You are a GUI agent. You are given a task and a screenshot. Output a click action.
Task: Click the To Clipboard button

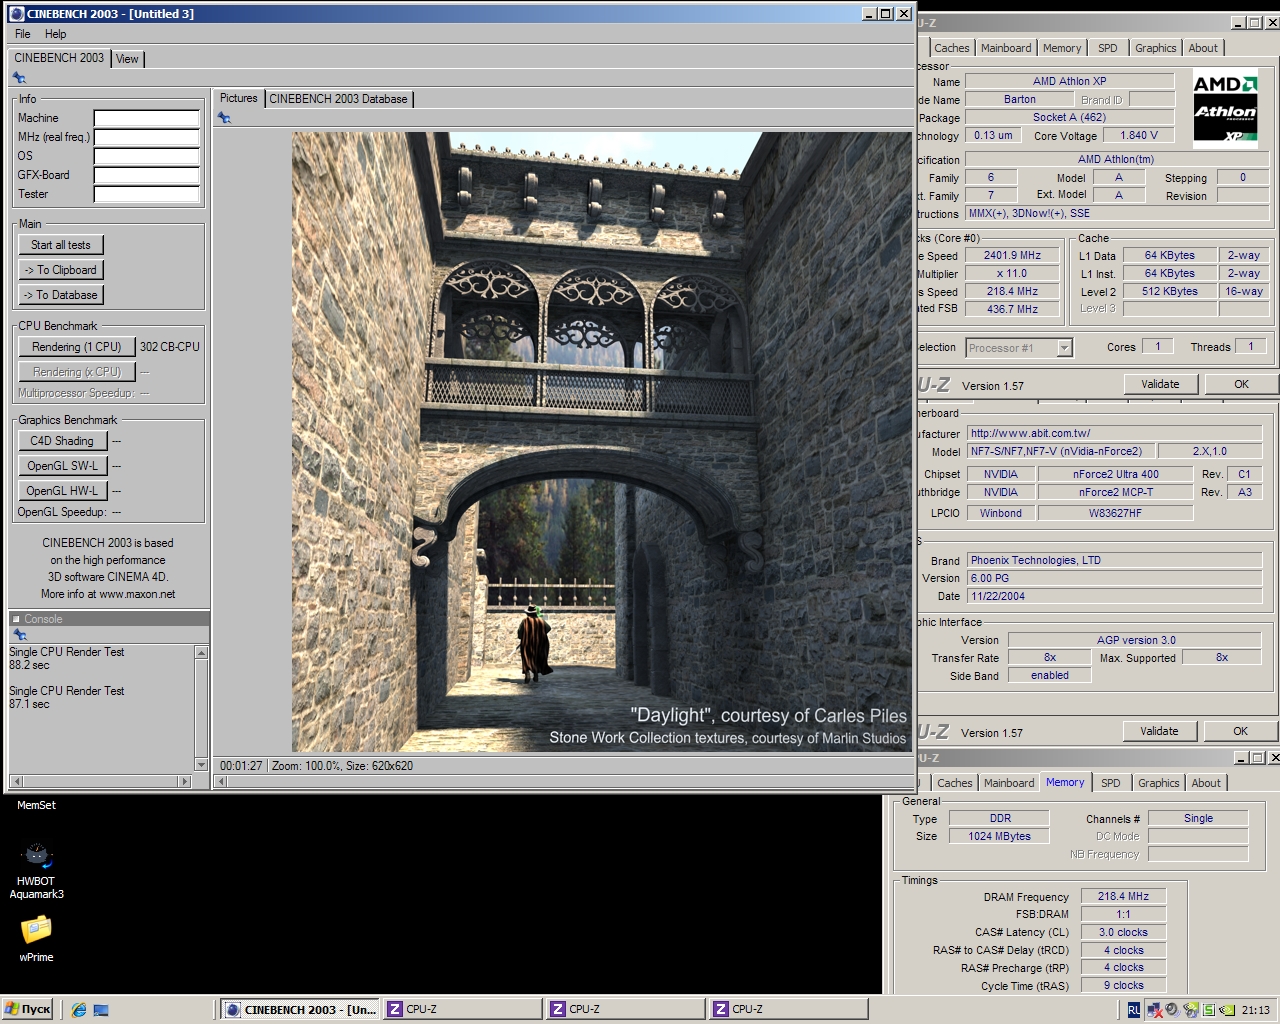60,270
